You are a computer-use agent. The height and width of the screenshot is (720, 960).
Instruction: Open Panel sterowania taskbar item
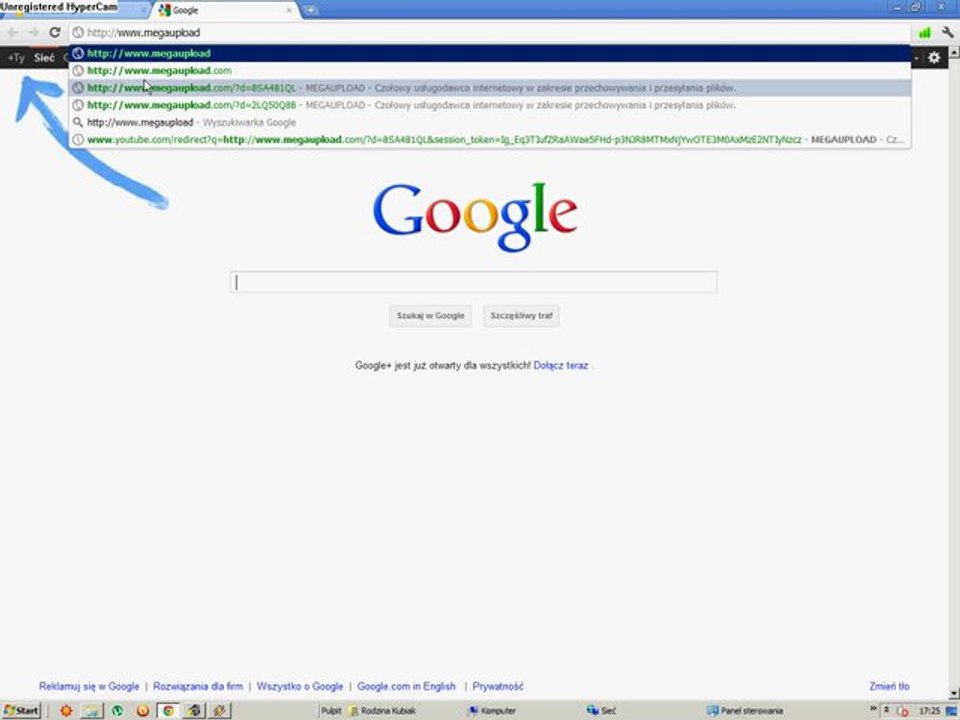click(x=744, y=710)
